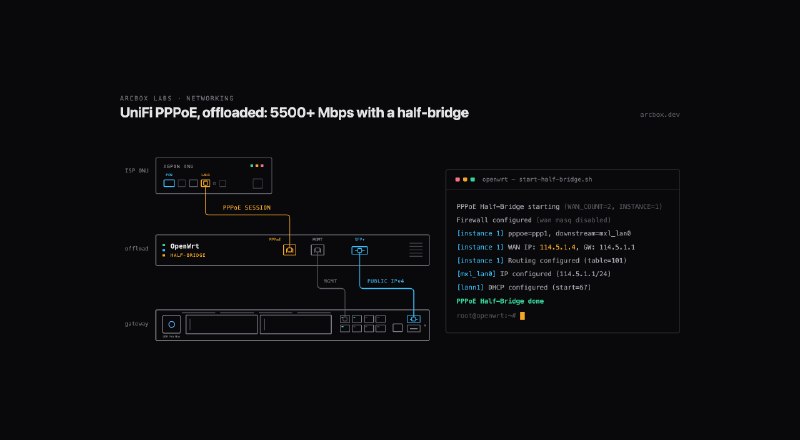Click the yellow dot in terminal title bar
This screenshot has height=440, width=800.
tap(465, 180)
